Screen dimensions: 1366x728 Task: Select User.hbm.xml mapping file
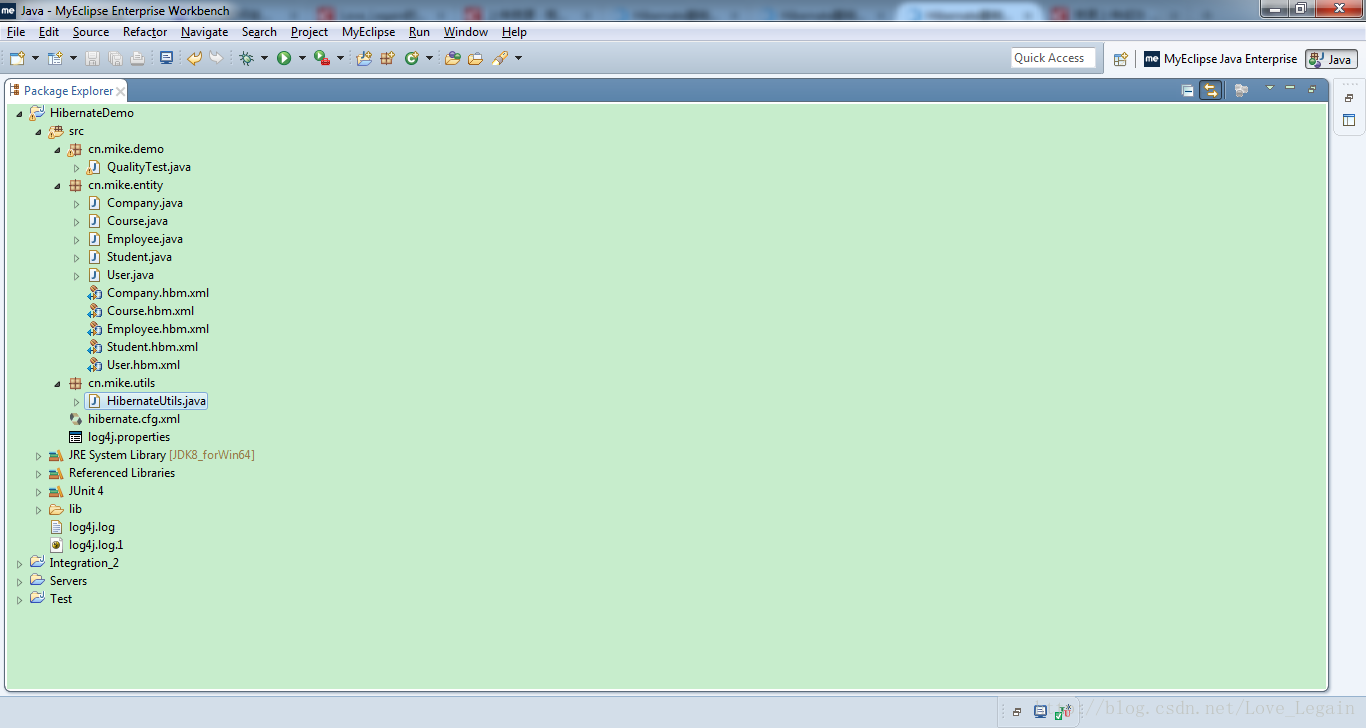coord(143,365)
